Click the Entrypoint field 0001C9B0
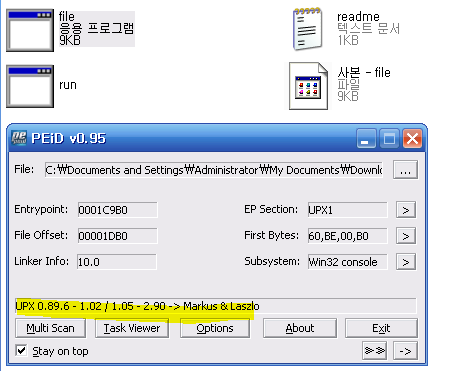This screenshot has height=371, width=456. coord(117,210)
